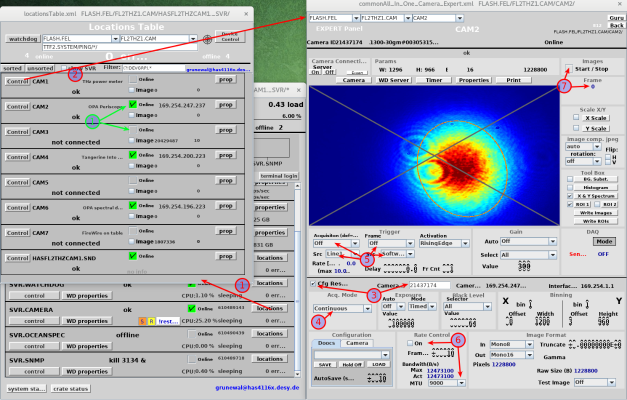Screen dimensions: 627x400
Task: Enable the Images Start / Stop checkbox
Action: point(570,69)
